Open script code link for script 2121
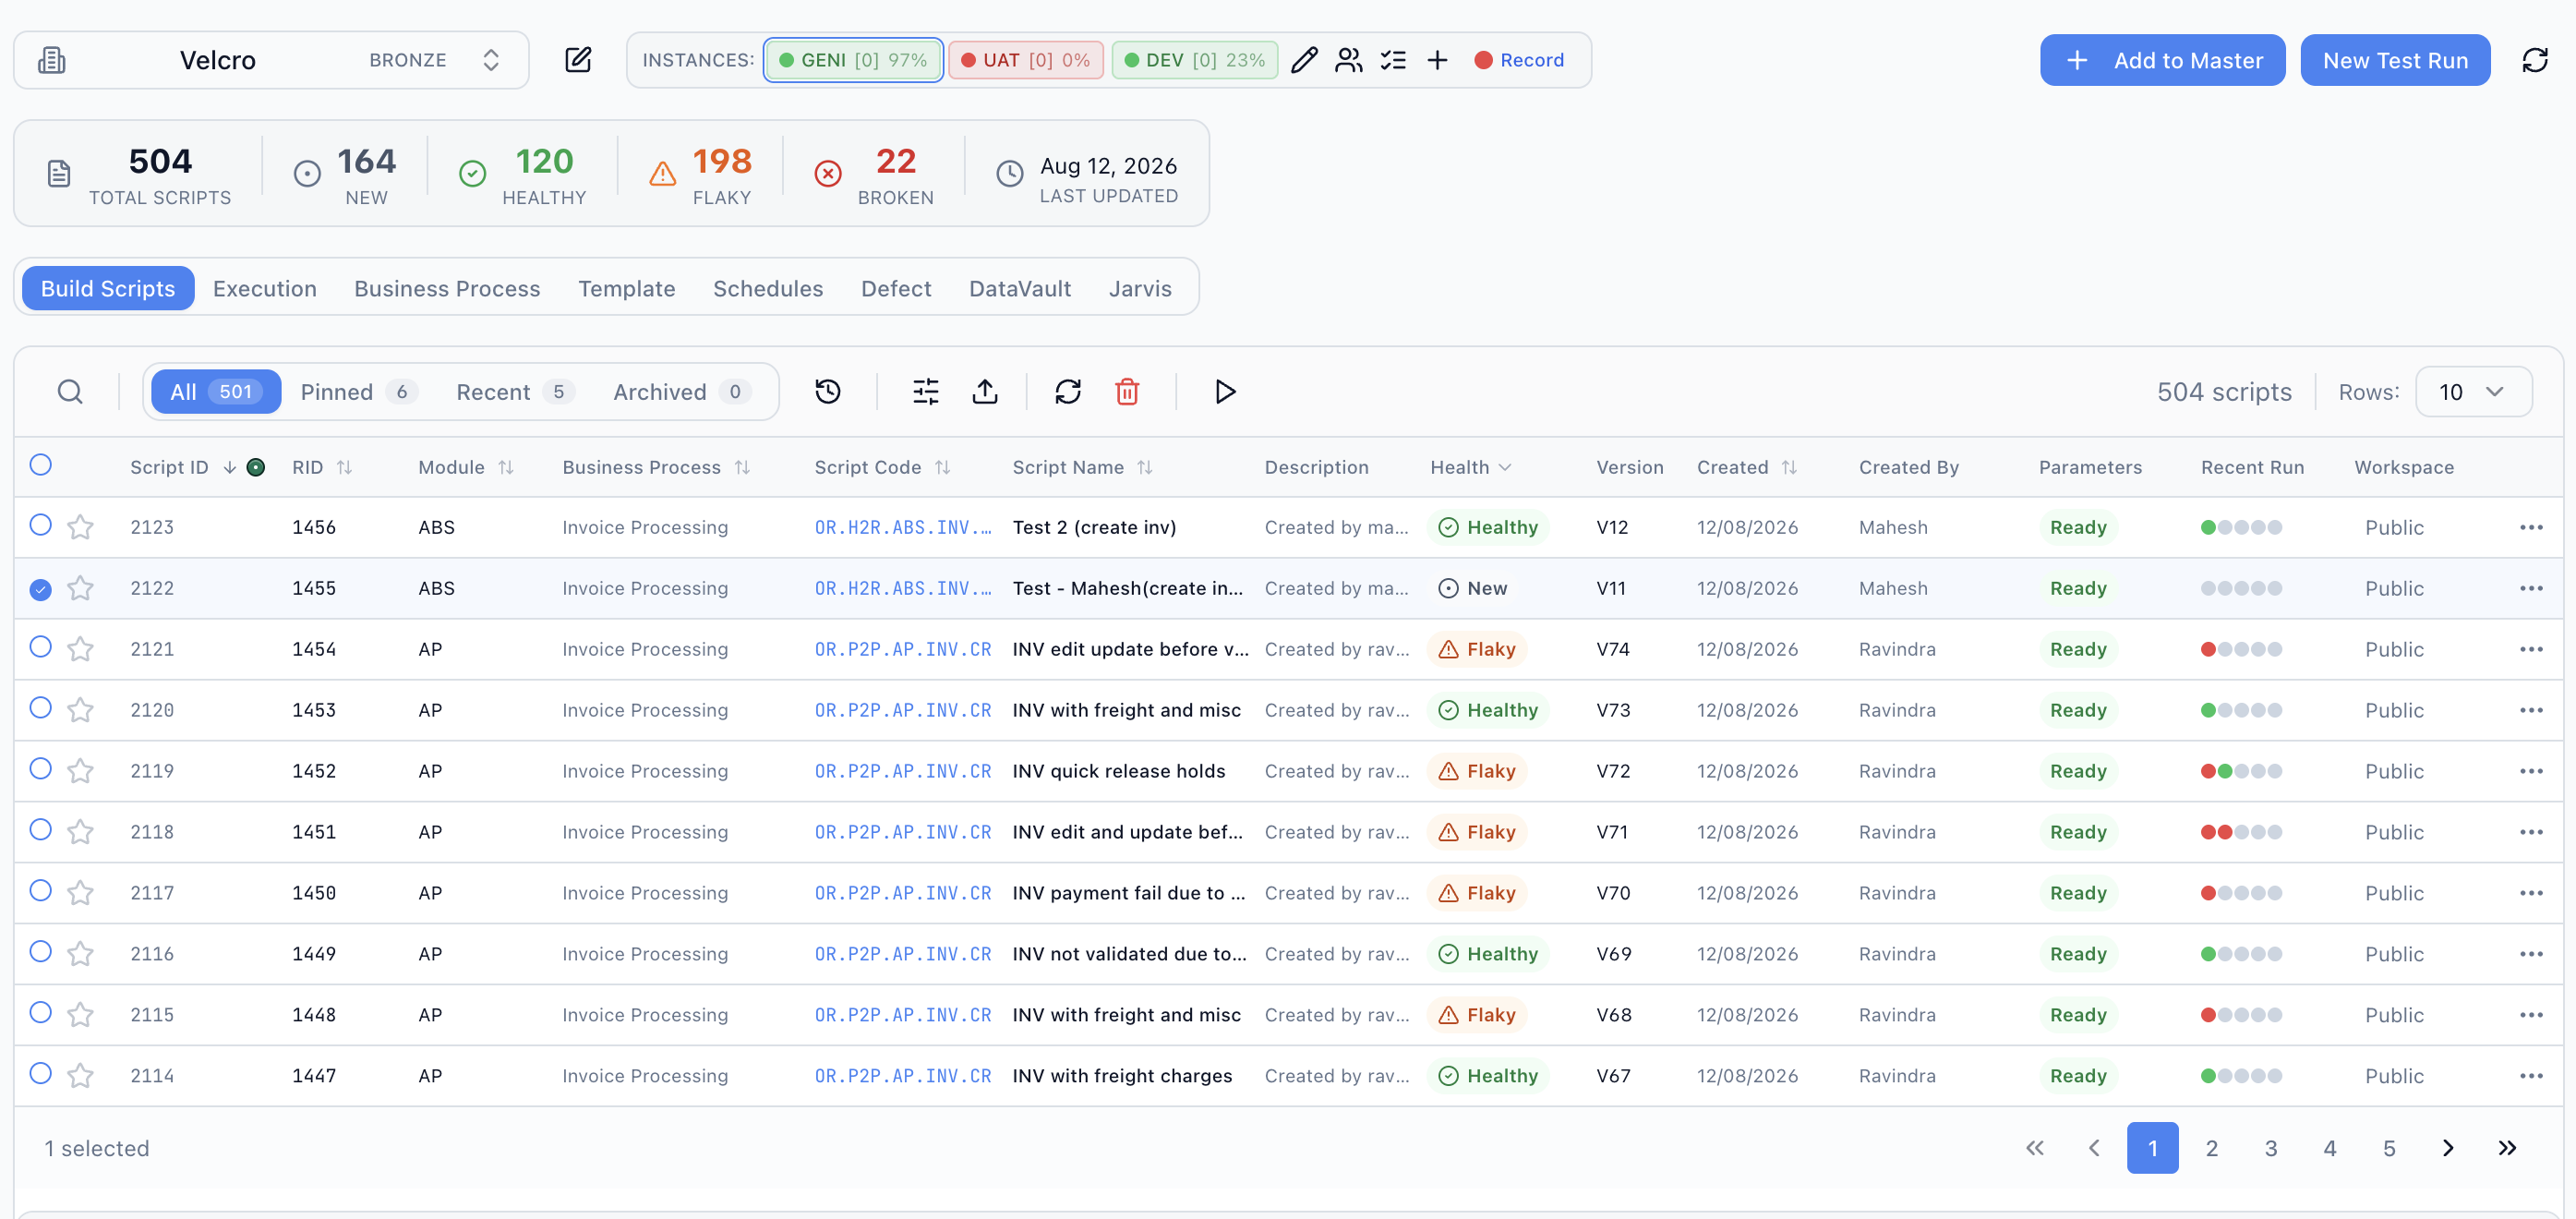The height and width of the screenshot is (1219, 2576). [x=902, y=649]
